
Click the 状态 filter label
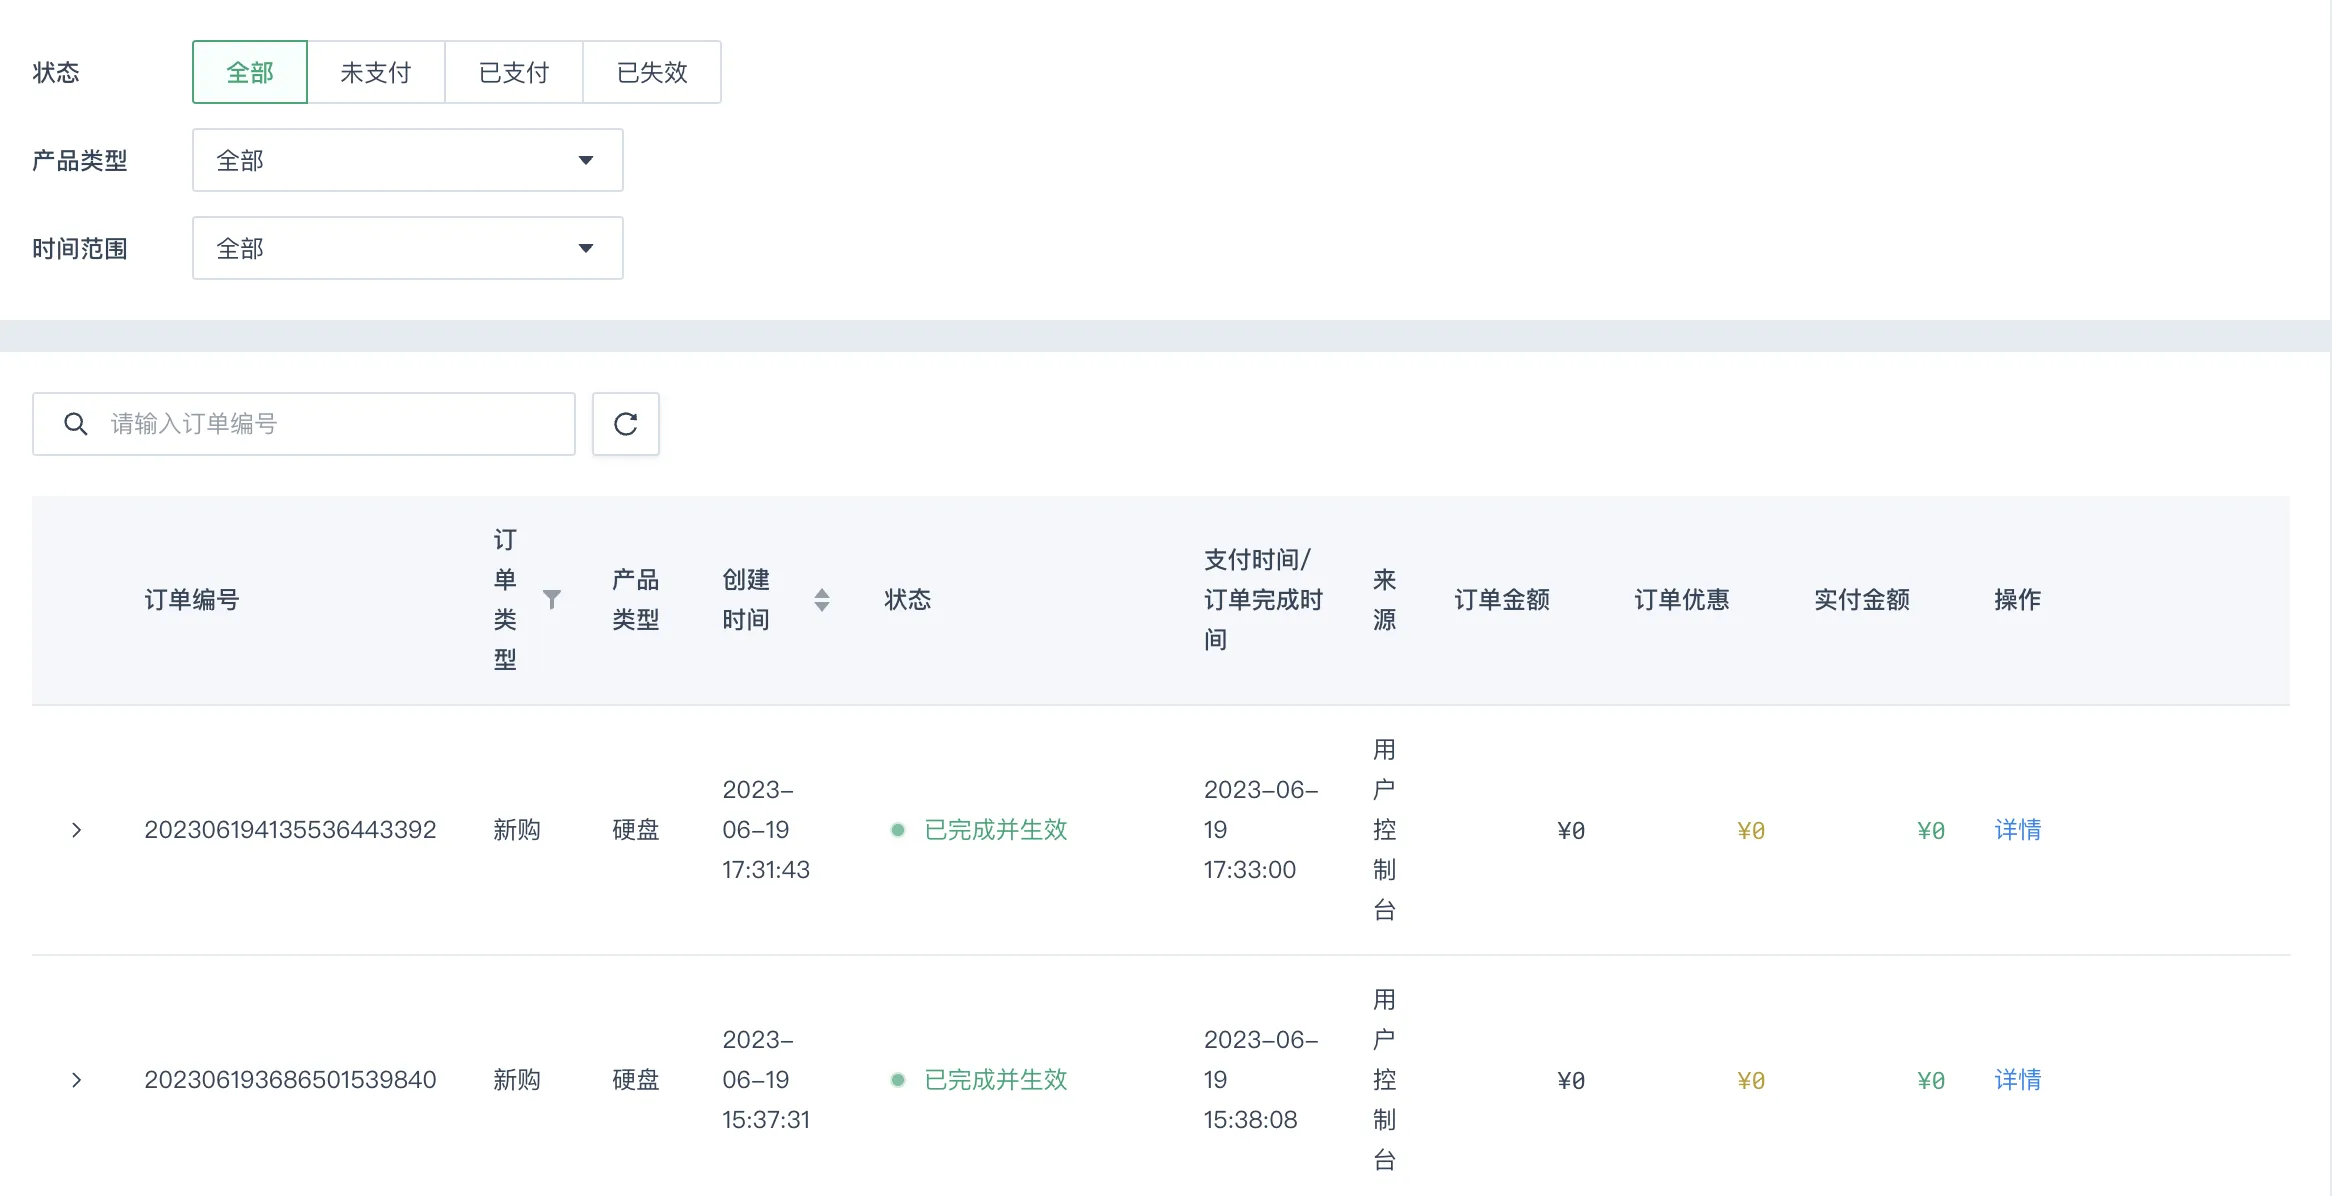click(x=56, y=72)
